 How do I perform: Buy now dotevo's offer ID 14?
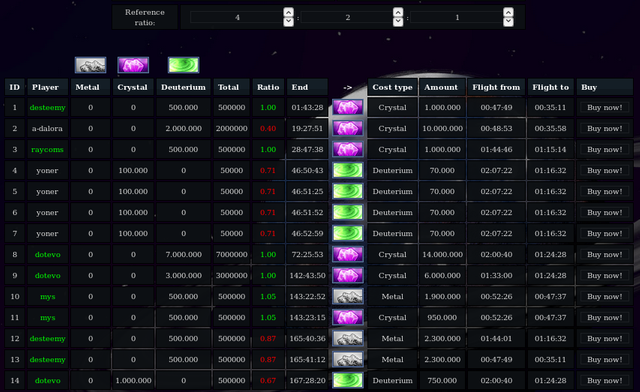tap(604, 381)
